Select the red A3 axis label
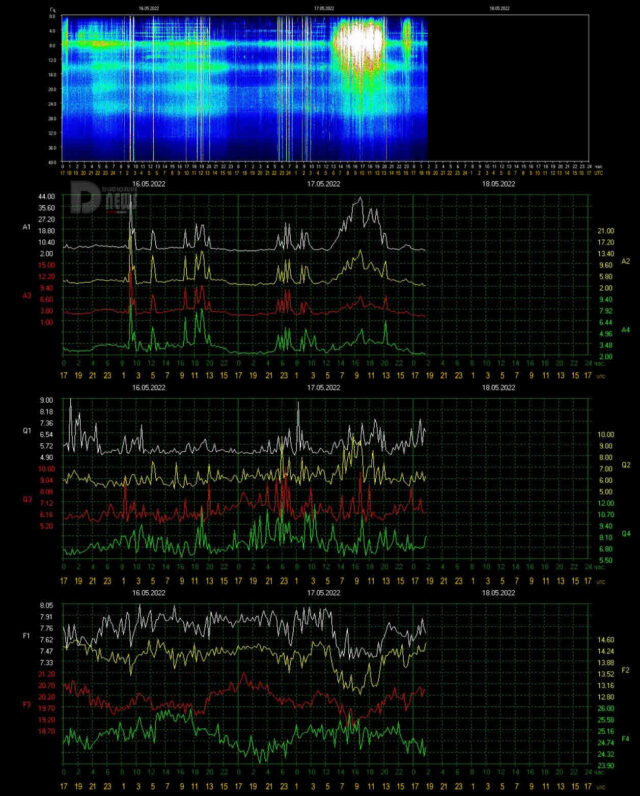Image resolution: width=640 pixels, height=796 pixels. [x=27, y=296]
